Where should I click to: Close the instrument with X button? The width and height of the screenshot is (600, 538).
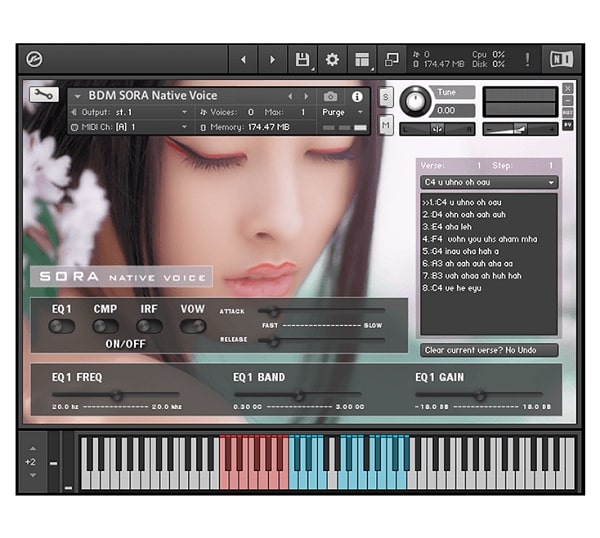tap(568, 88)
